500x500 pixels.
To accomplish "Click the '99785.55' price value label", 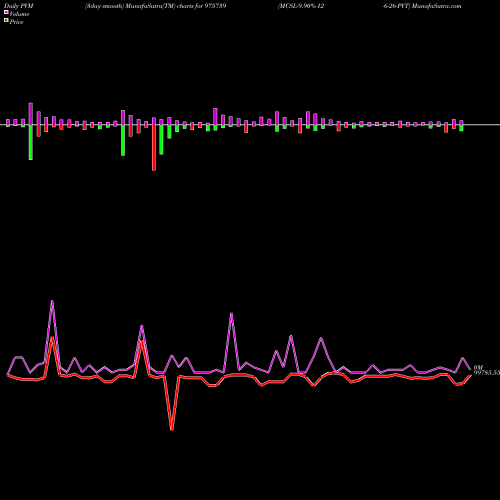I will 487,373.
